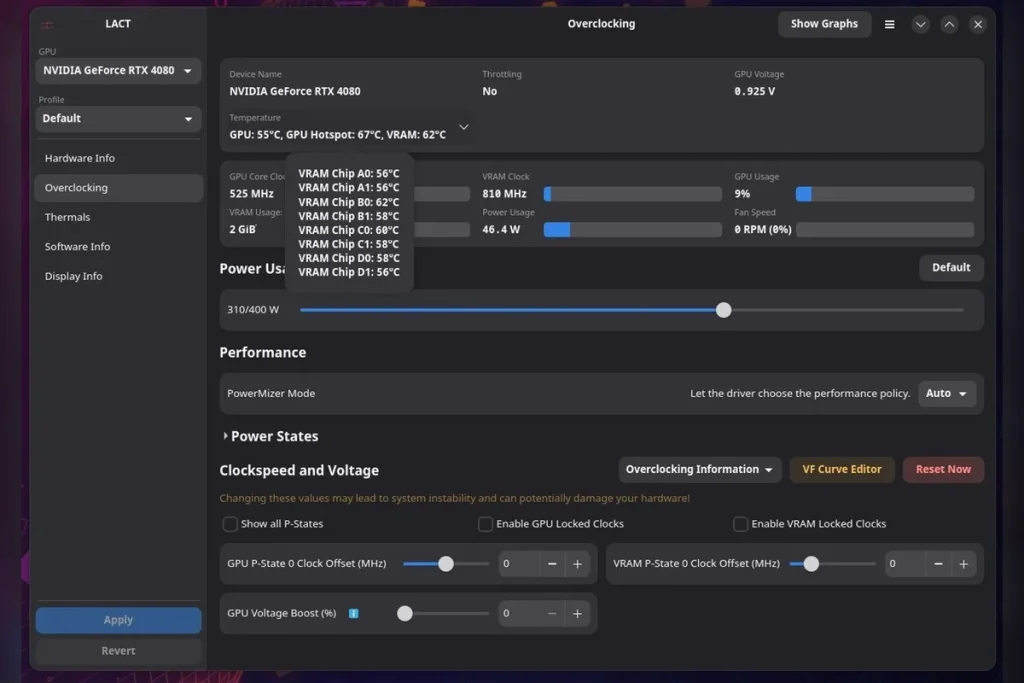This screenshot has width=1024, height=683.
Task: Click the GPU Usage progress bar
Action: coord(885,194)
